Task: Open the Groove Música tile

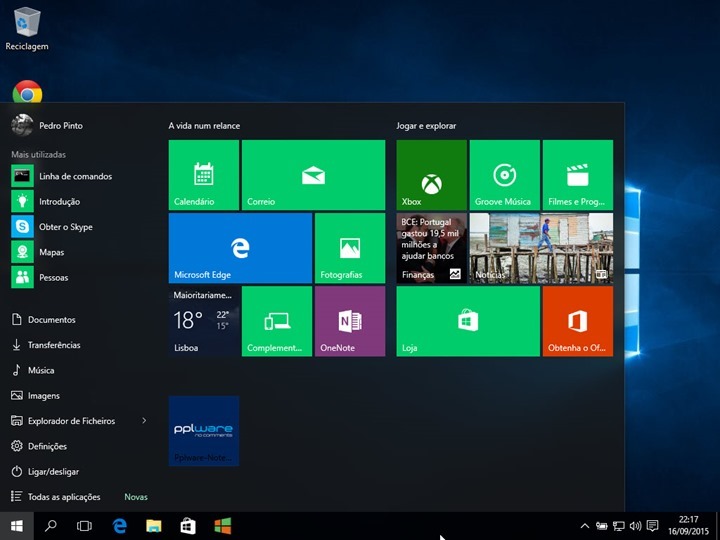Action: pos(505,175)
